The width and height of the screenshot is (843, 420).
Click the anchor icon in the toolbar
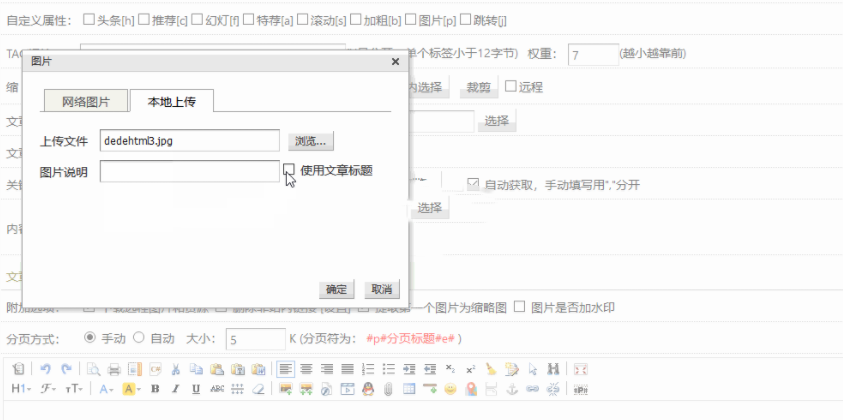click(511, 388)
